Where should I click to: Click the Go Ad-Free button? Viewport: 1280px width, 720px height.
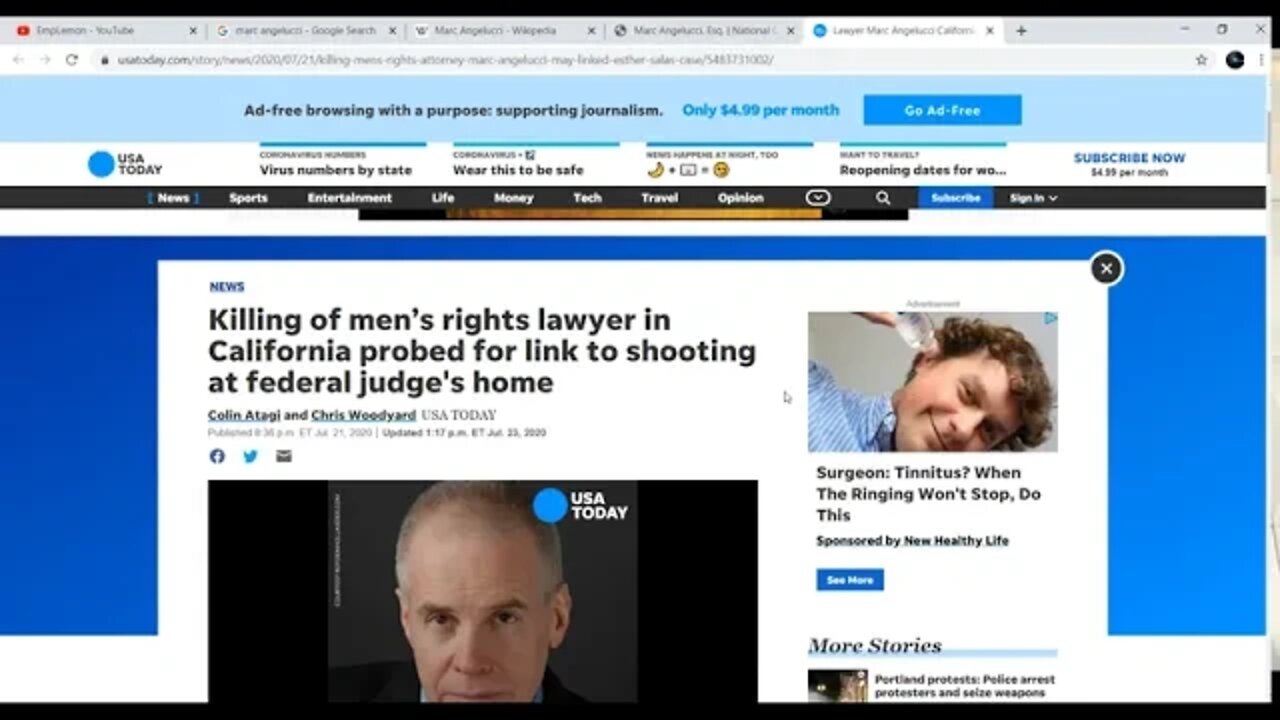pos(942,110)
